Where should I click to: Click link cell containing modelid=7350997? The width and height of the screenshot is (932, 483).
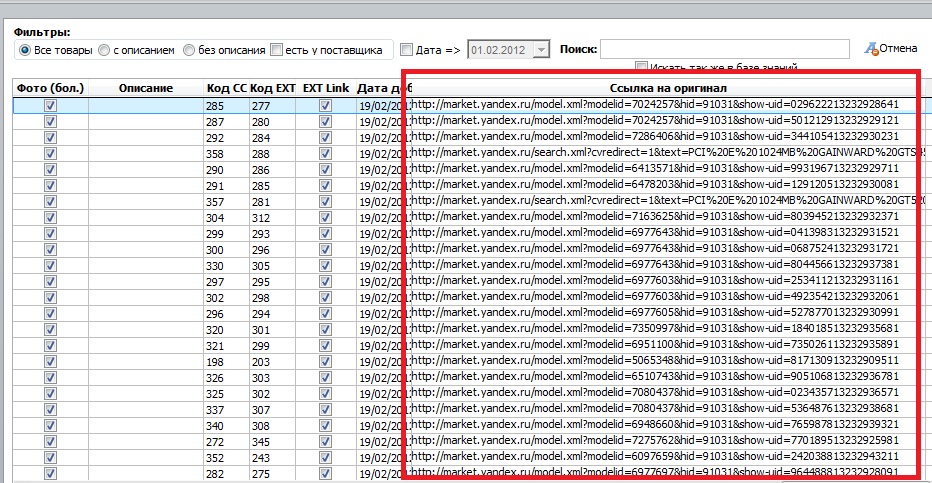(668, 329)
